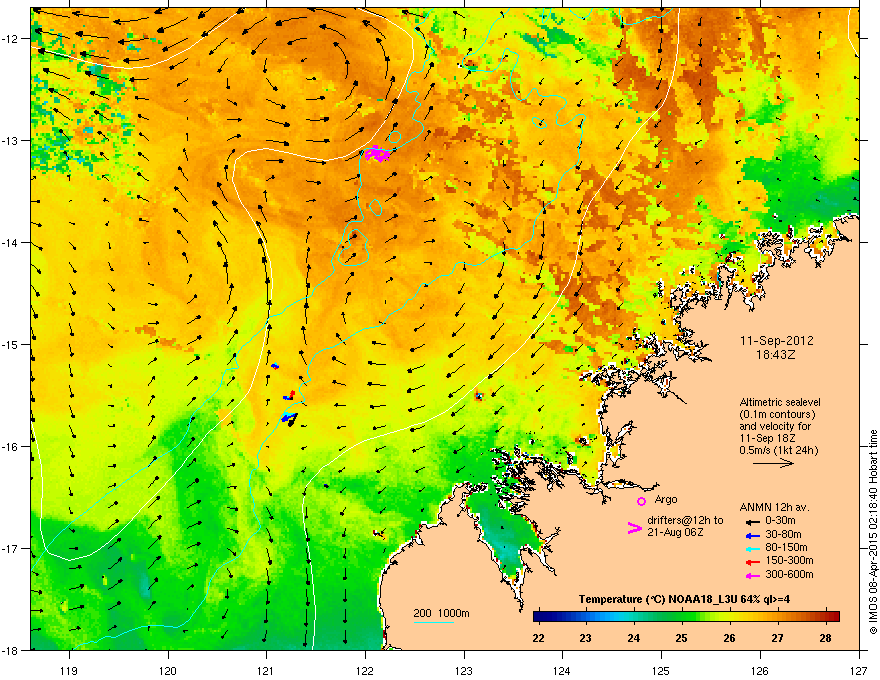880x680 pixels.
Task: Click the '80-150m' depth label
Action: coord(786,547)
